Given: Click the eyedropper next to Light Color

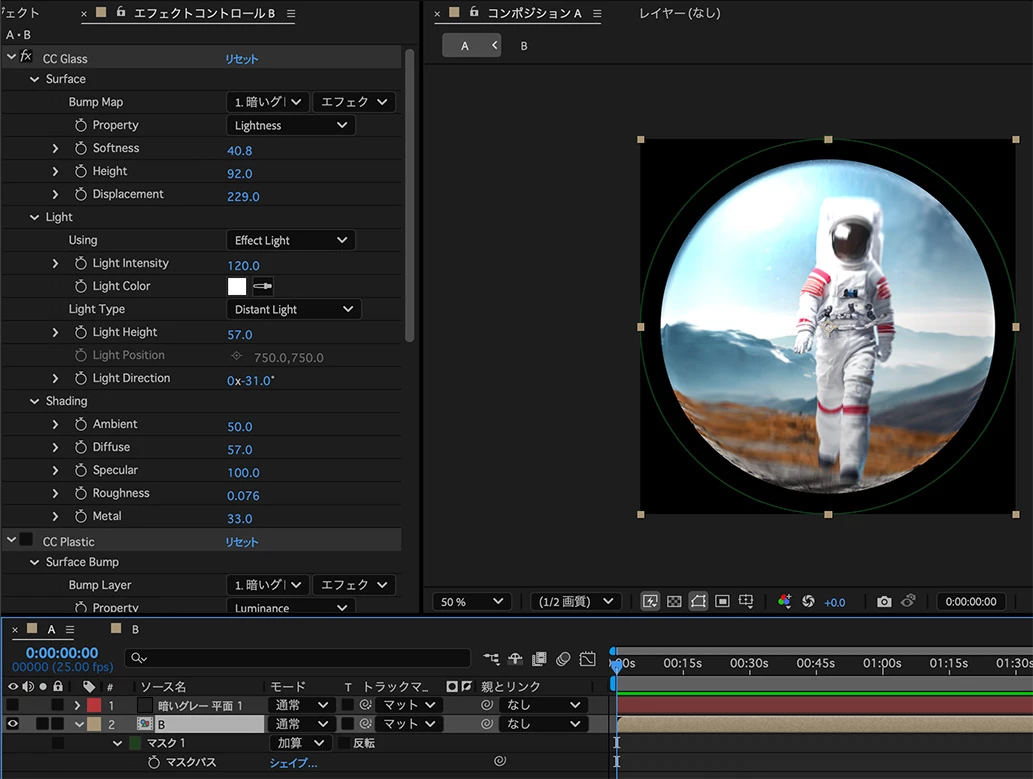Looking at the screenshot, I should [x=262, y=287].
